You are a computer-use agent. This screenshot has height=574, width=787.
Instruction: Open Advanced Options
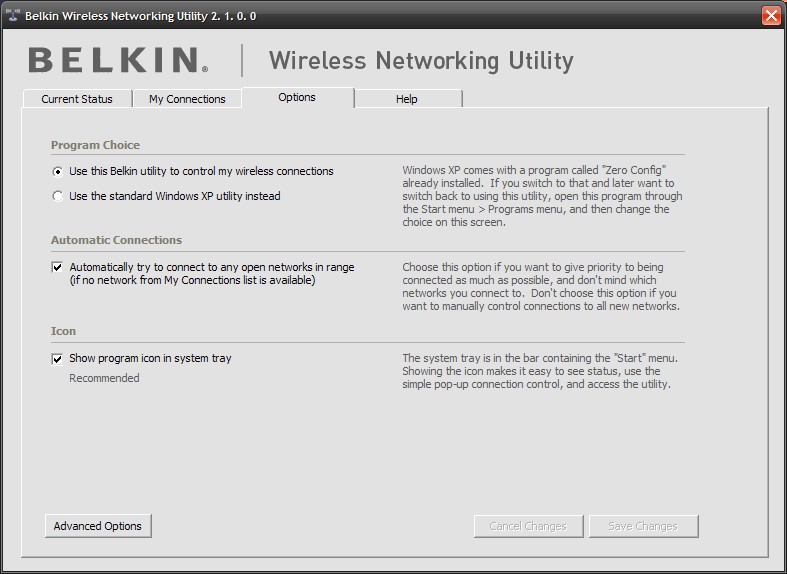[98, 526]
